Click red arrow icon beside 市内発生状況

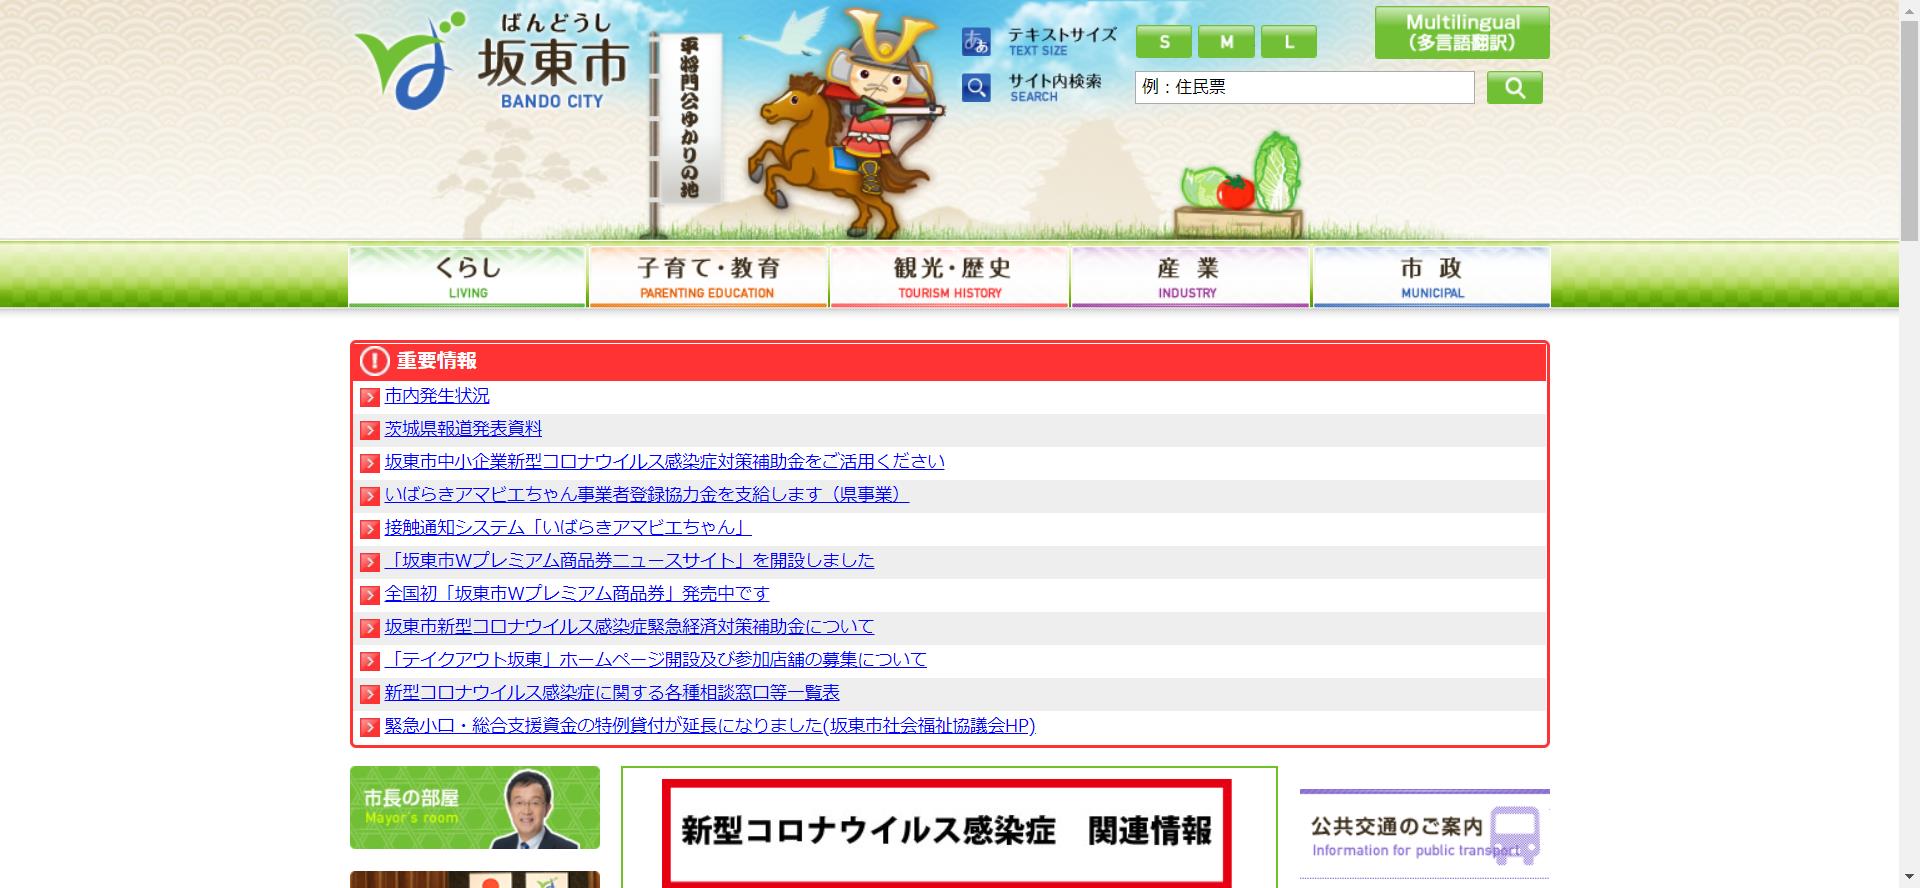370,398
